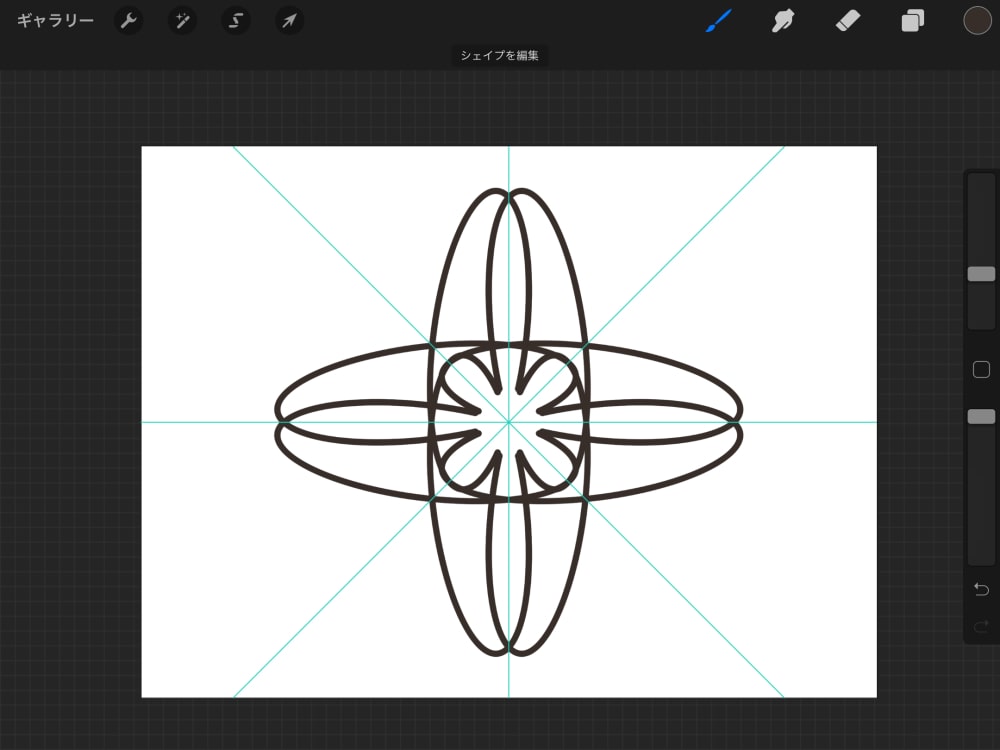
Task: Adjust the brush size slider on the sidebar
Action: point(981,274)
